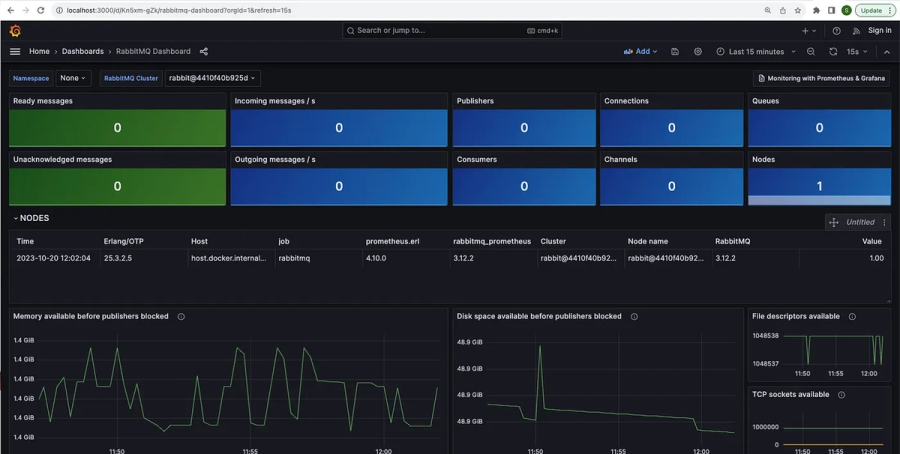Open the Add dropdown menu

point(641,52)
